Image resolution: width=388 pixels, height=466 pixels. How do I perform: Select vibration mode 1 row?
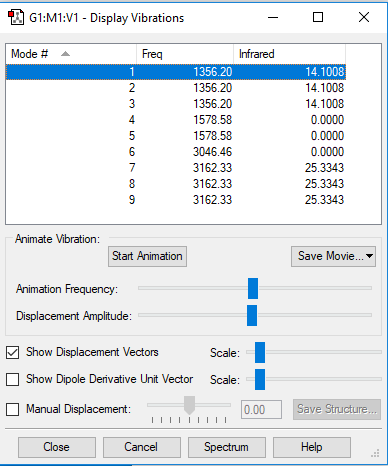click(x=176, y=72)
